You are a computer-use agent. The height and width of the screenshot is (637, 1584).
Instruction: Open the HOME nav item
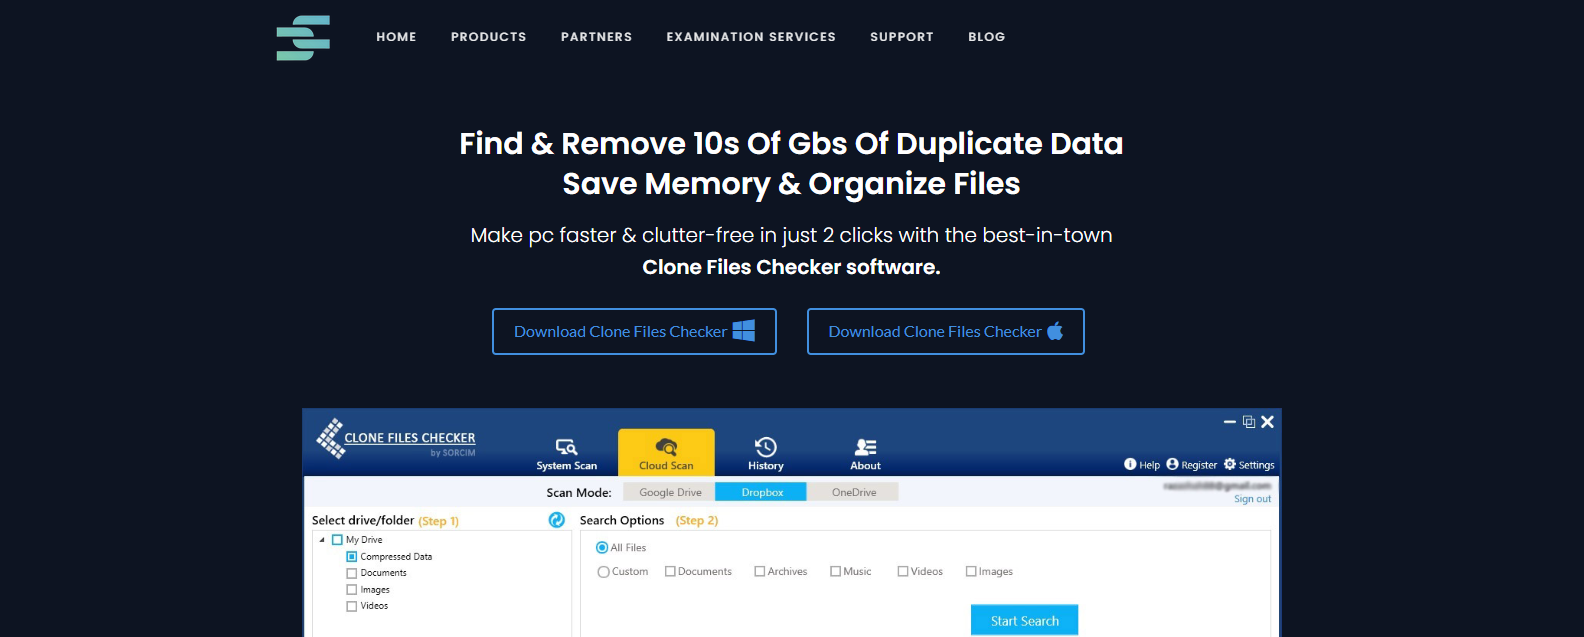pos(396,37)
